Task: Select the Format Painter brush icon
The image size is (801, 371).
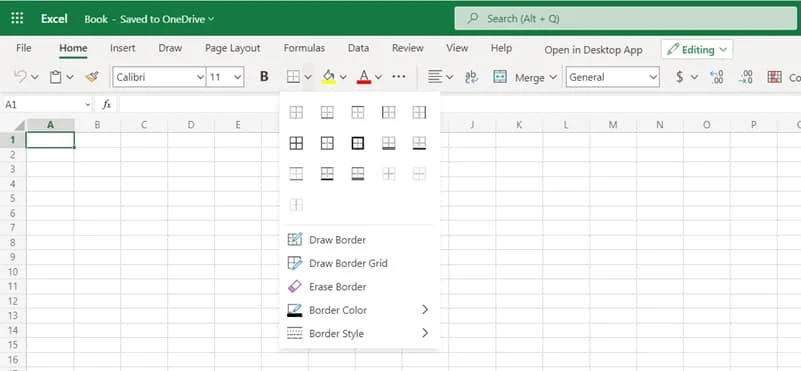Action: pyautogui.click(x=92, y=77)
